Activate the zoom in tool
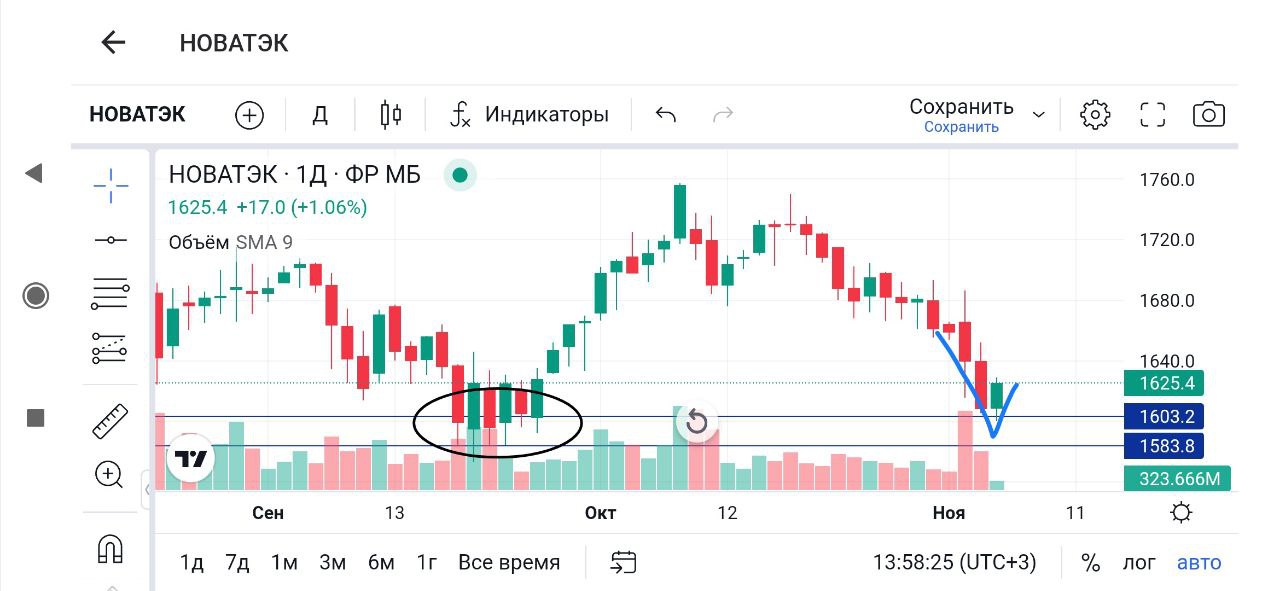Screen dimensions: 1280x591 110,474
